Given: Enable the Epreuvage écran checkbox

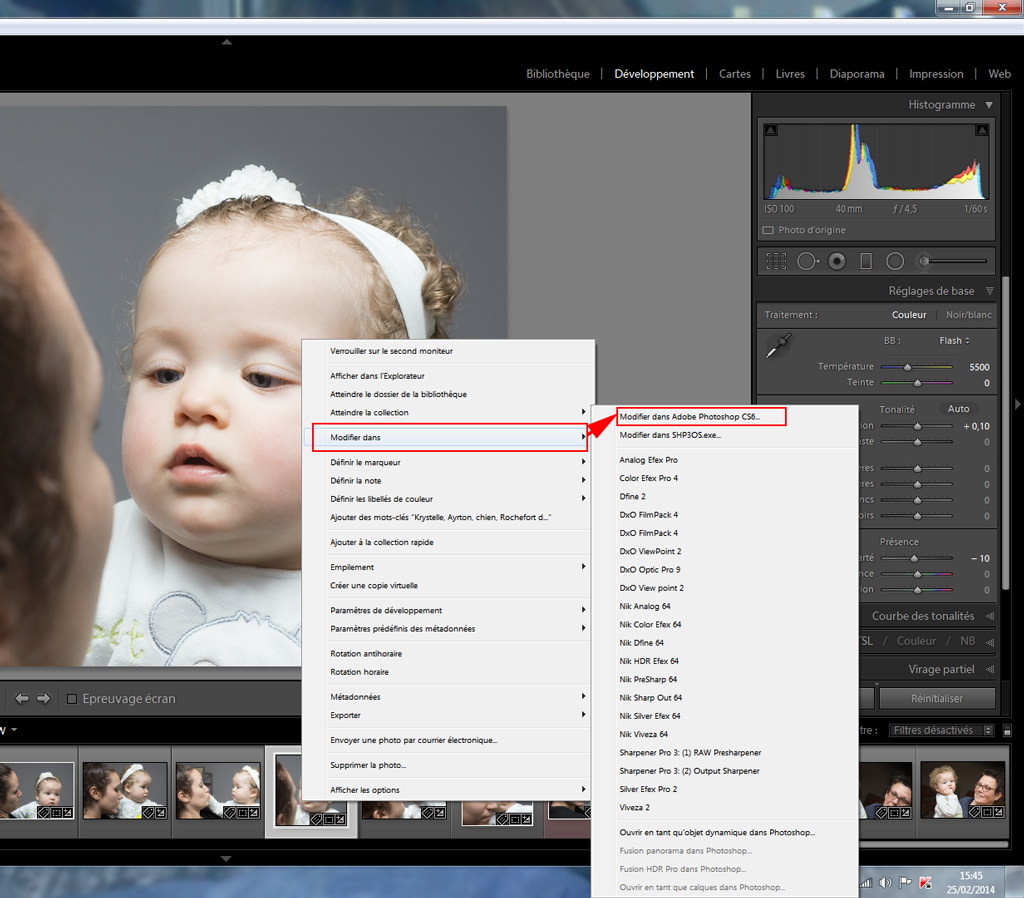Looking at the screenshot, I should click(x=72, y=699).
